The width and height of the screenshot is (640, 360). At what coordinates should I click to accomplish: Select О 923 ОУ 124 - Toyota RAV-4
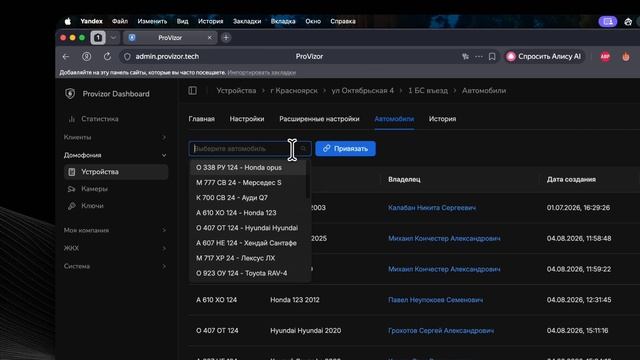click(248, 273)
